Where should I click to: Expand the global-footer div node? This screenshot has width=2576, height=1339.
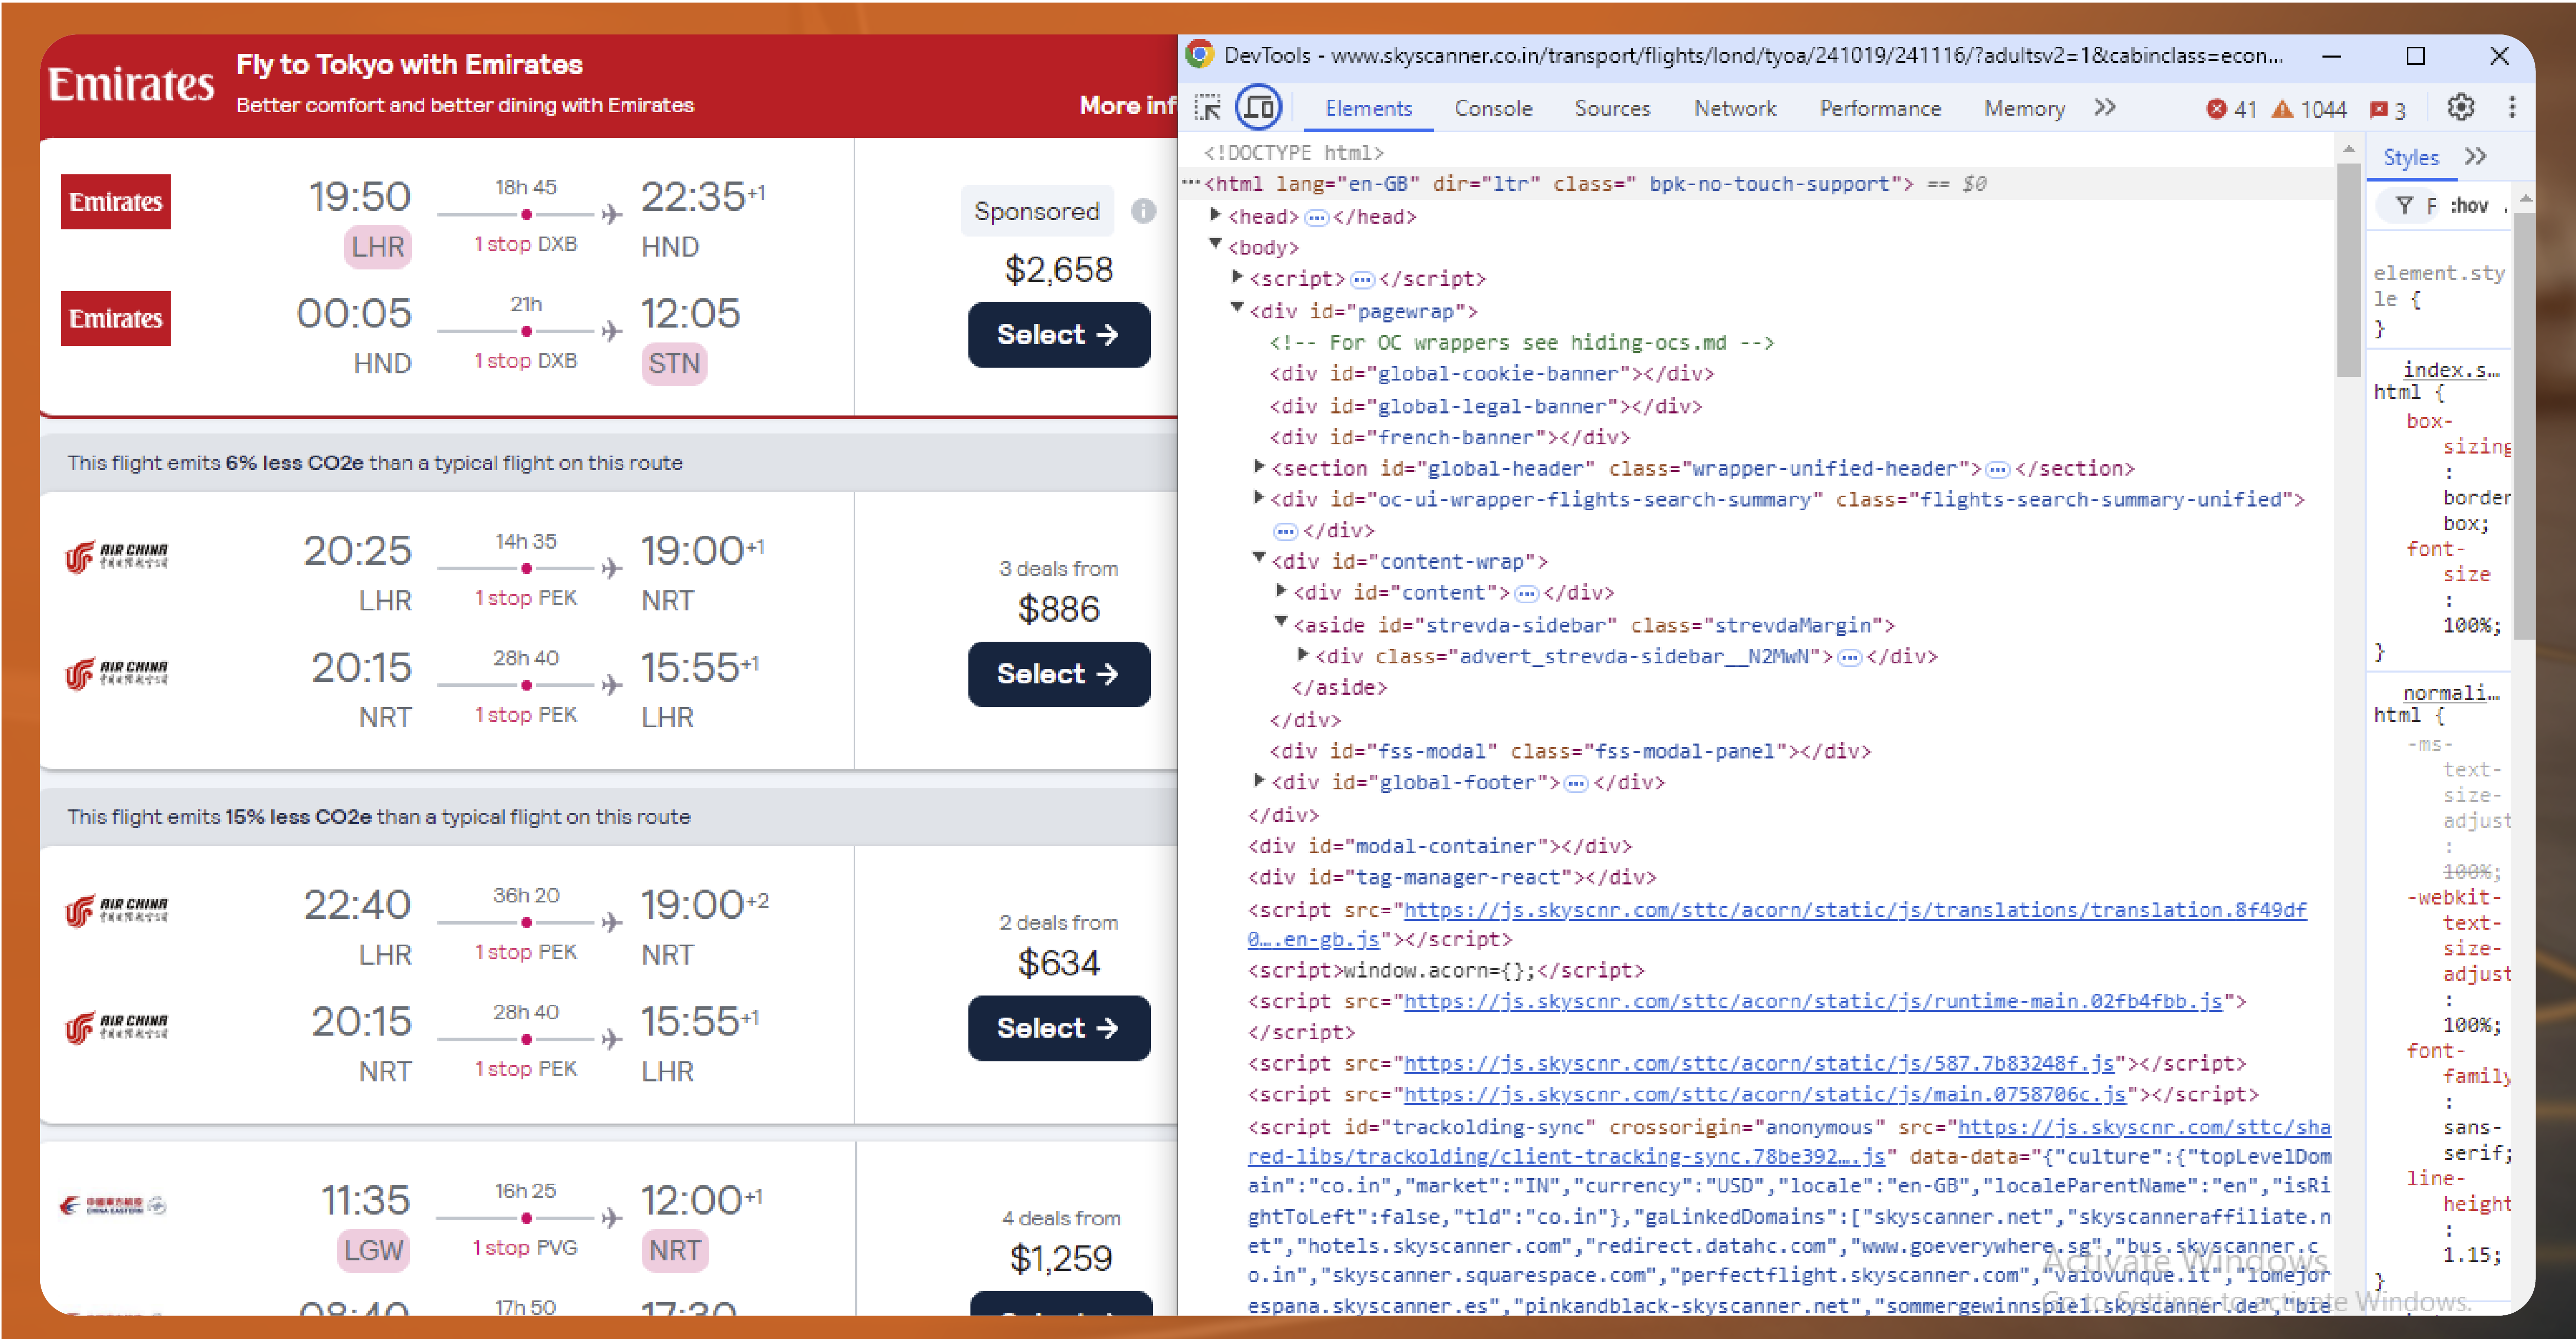tap(1259, 780)
